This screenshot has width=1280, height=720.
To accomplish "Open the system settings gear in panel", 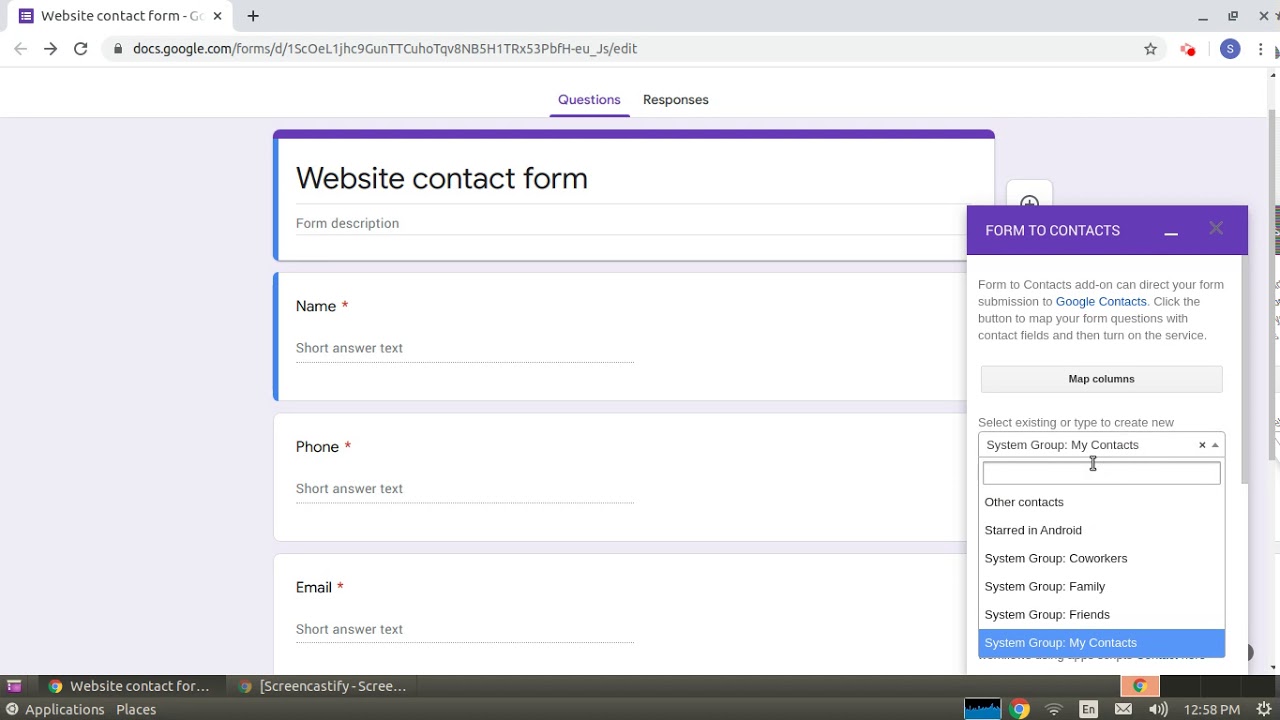I will 1263,710.
